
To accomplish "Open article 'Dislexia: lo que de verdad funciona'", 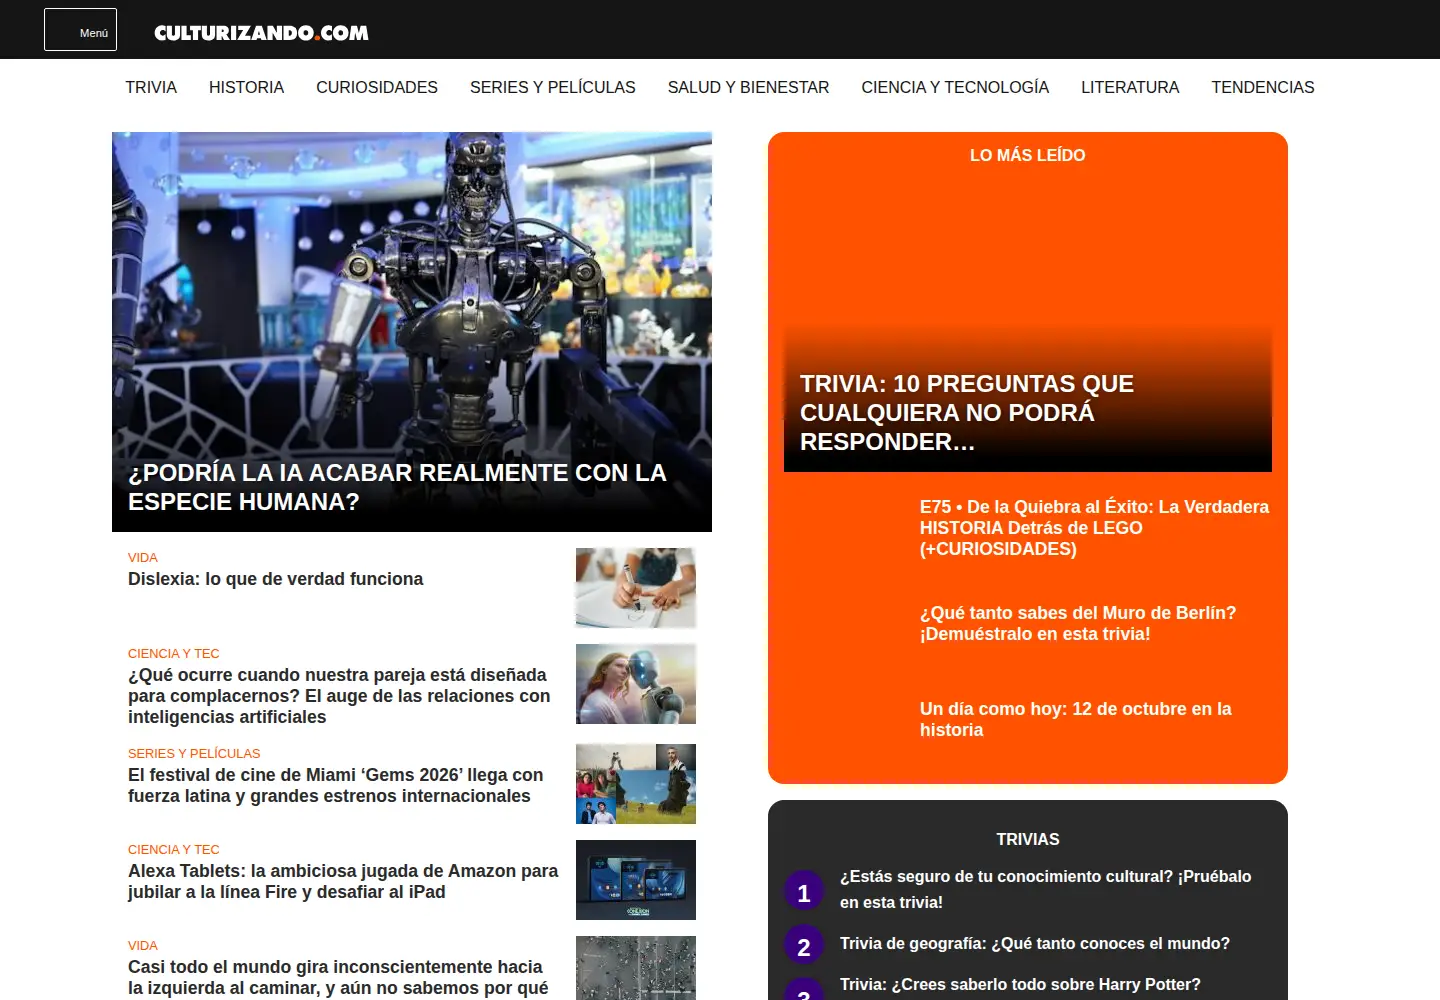I will click(x=275, y=579).
